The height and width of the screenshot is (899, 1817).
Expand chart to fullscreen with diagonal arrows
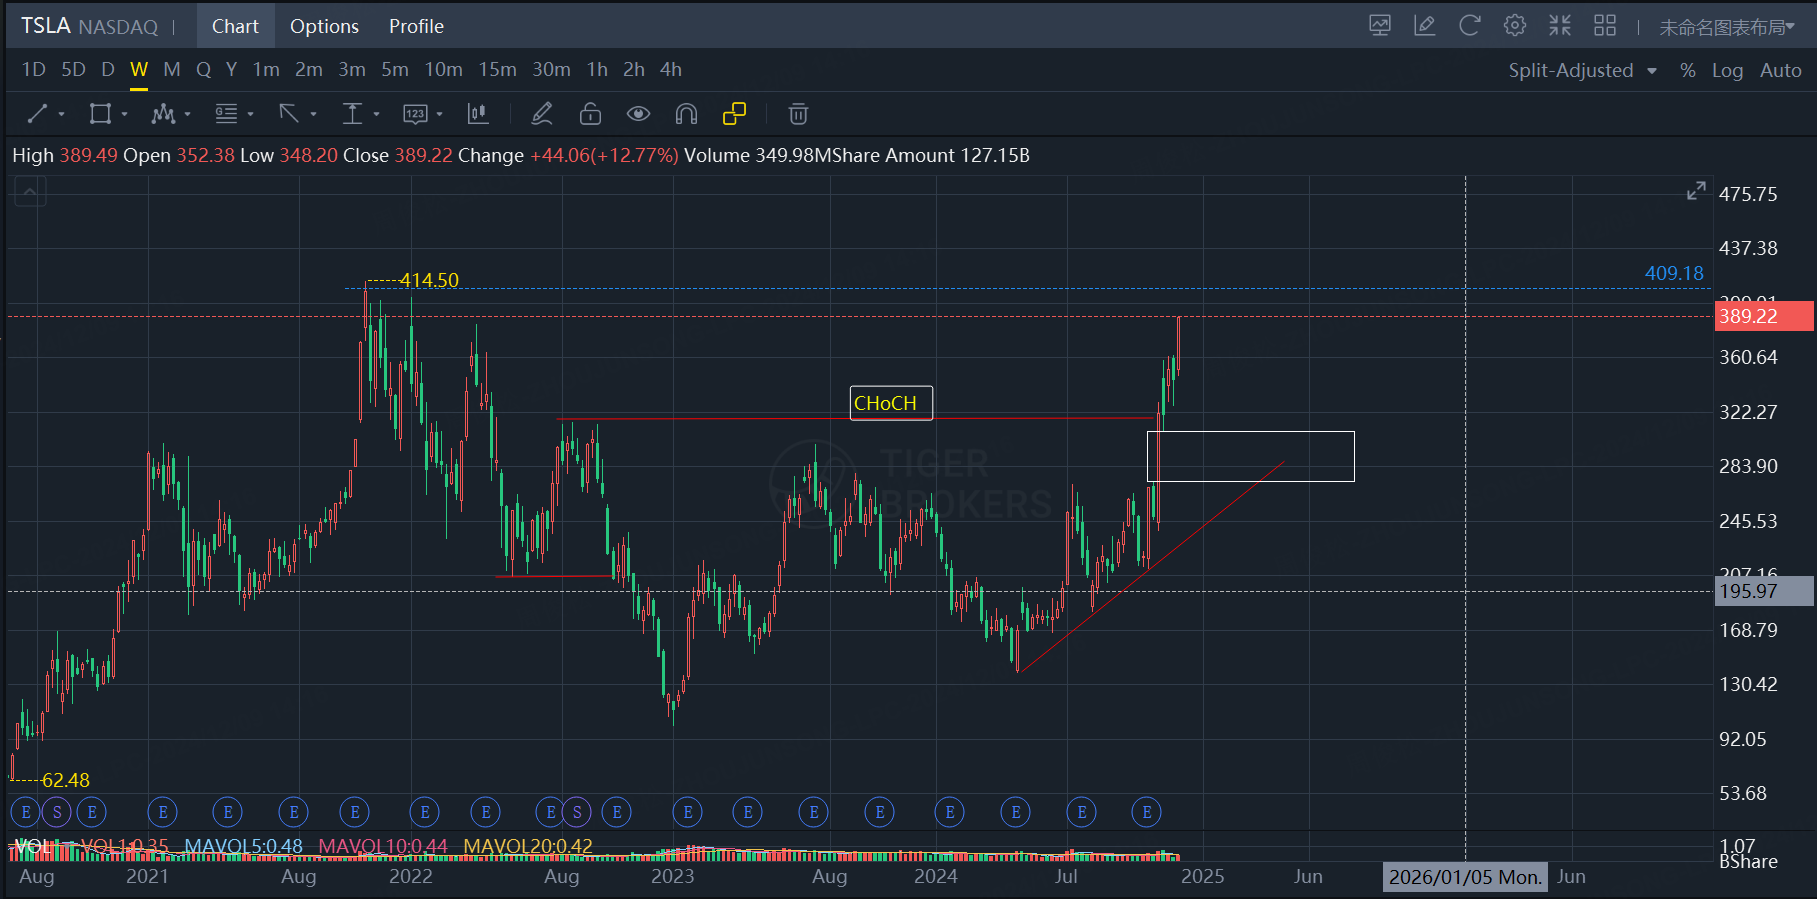tap(1696, 191)
